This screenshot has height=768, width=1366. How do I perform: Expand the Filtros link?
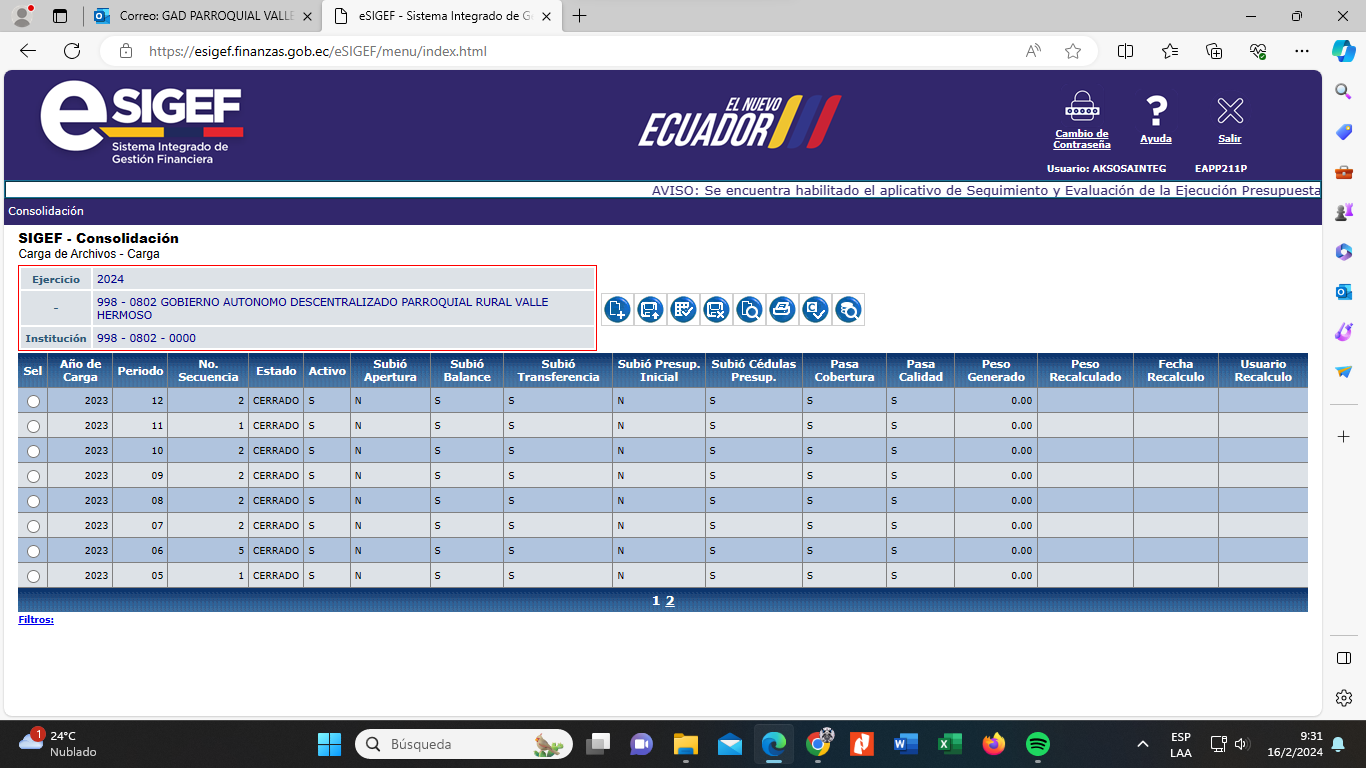click(36, 620)
